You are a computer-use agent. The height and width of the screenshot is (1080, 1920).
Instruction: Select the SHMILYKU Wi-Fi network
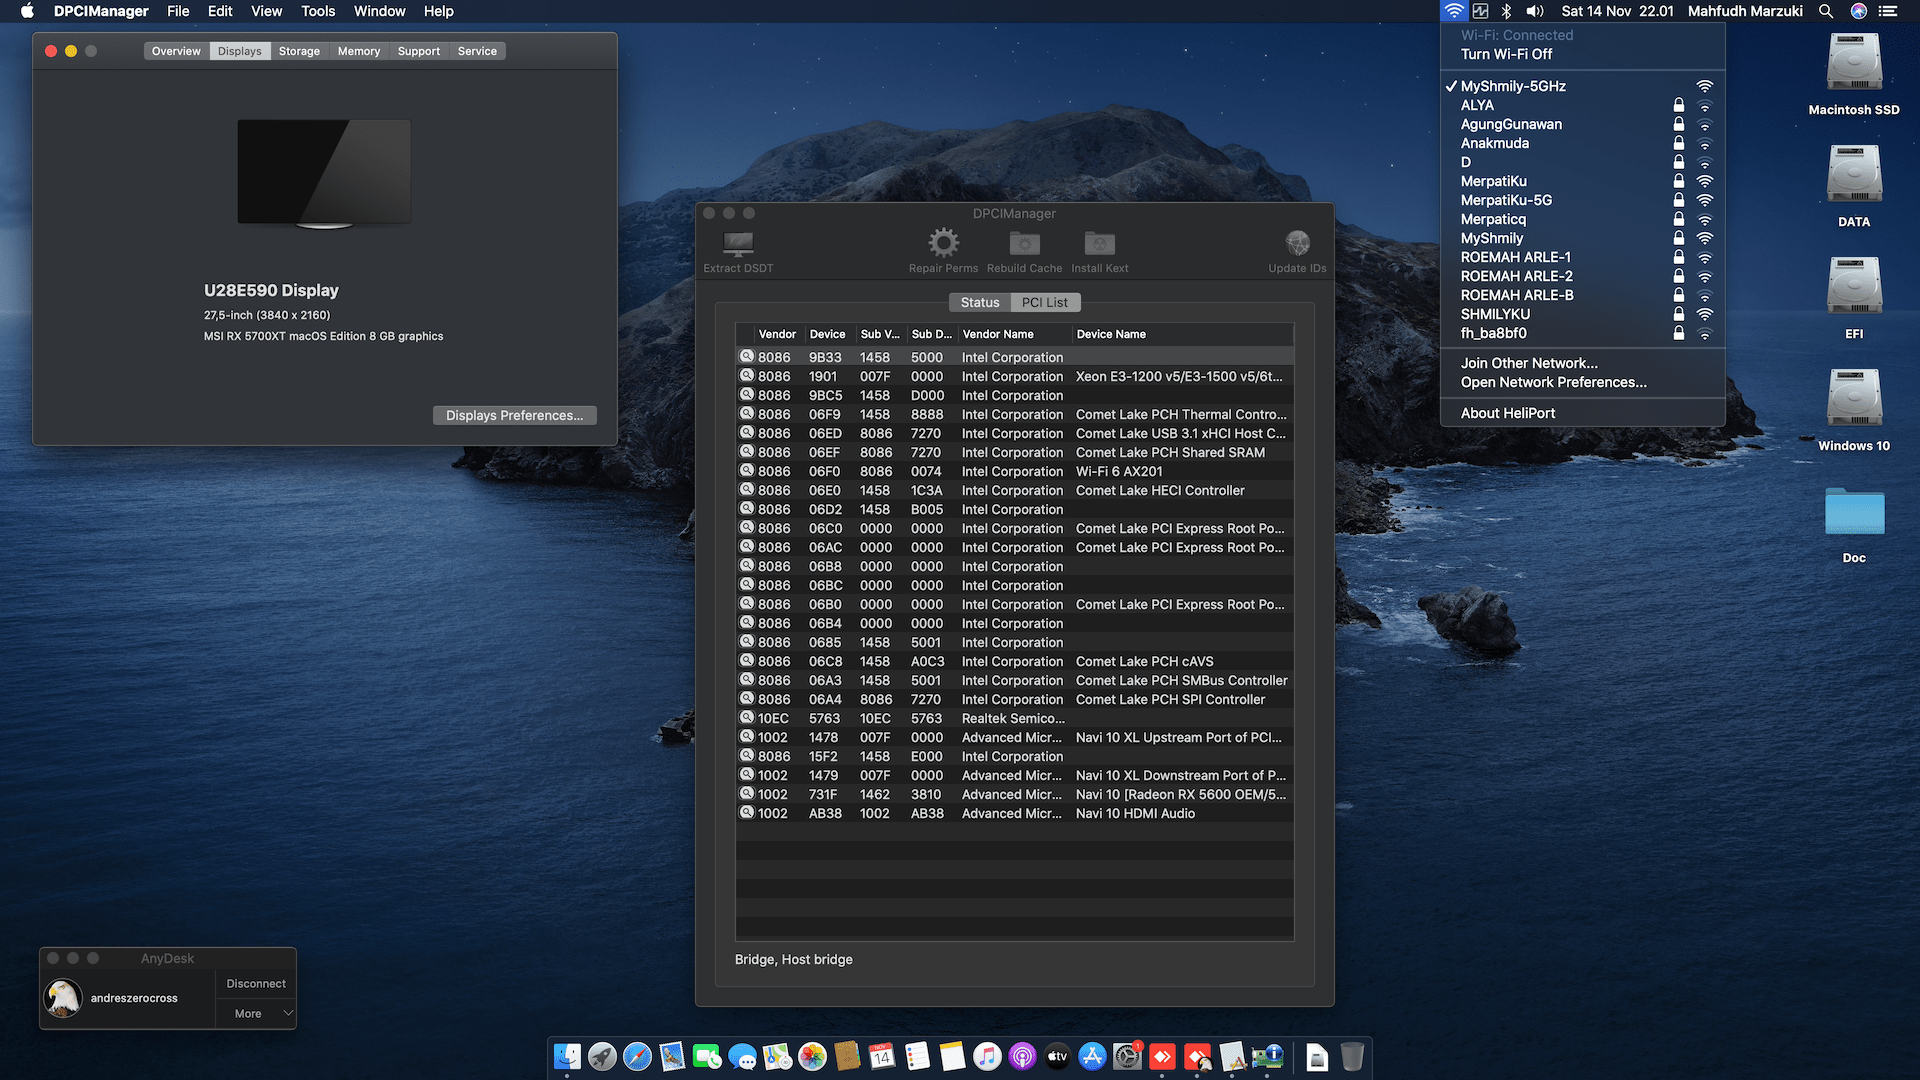1582,314
